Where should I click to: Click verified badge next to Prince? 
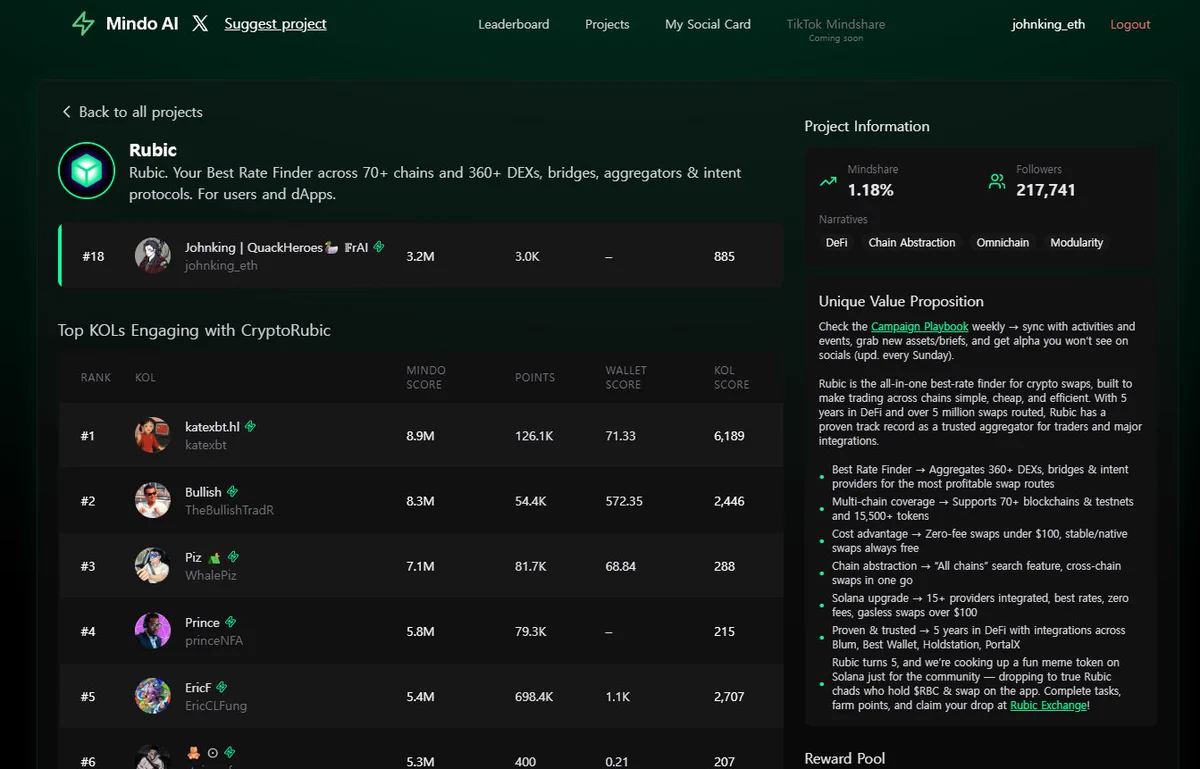(x=230, y=622)
